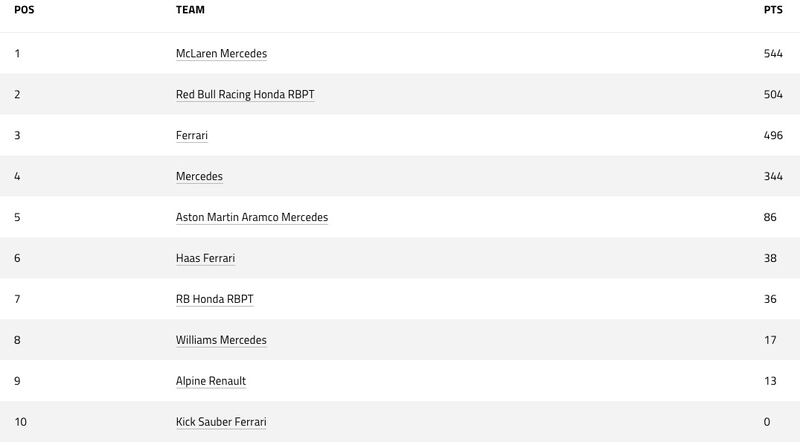Open the Alpine Renault team link
The image size is (800, 445).
(210, 382)
